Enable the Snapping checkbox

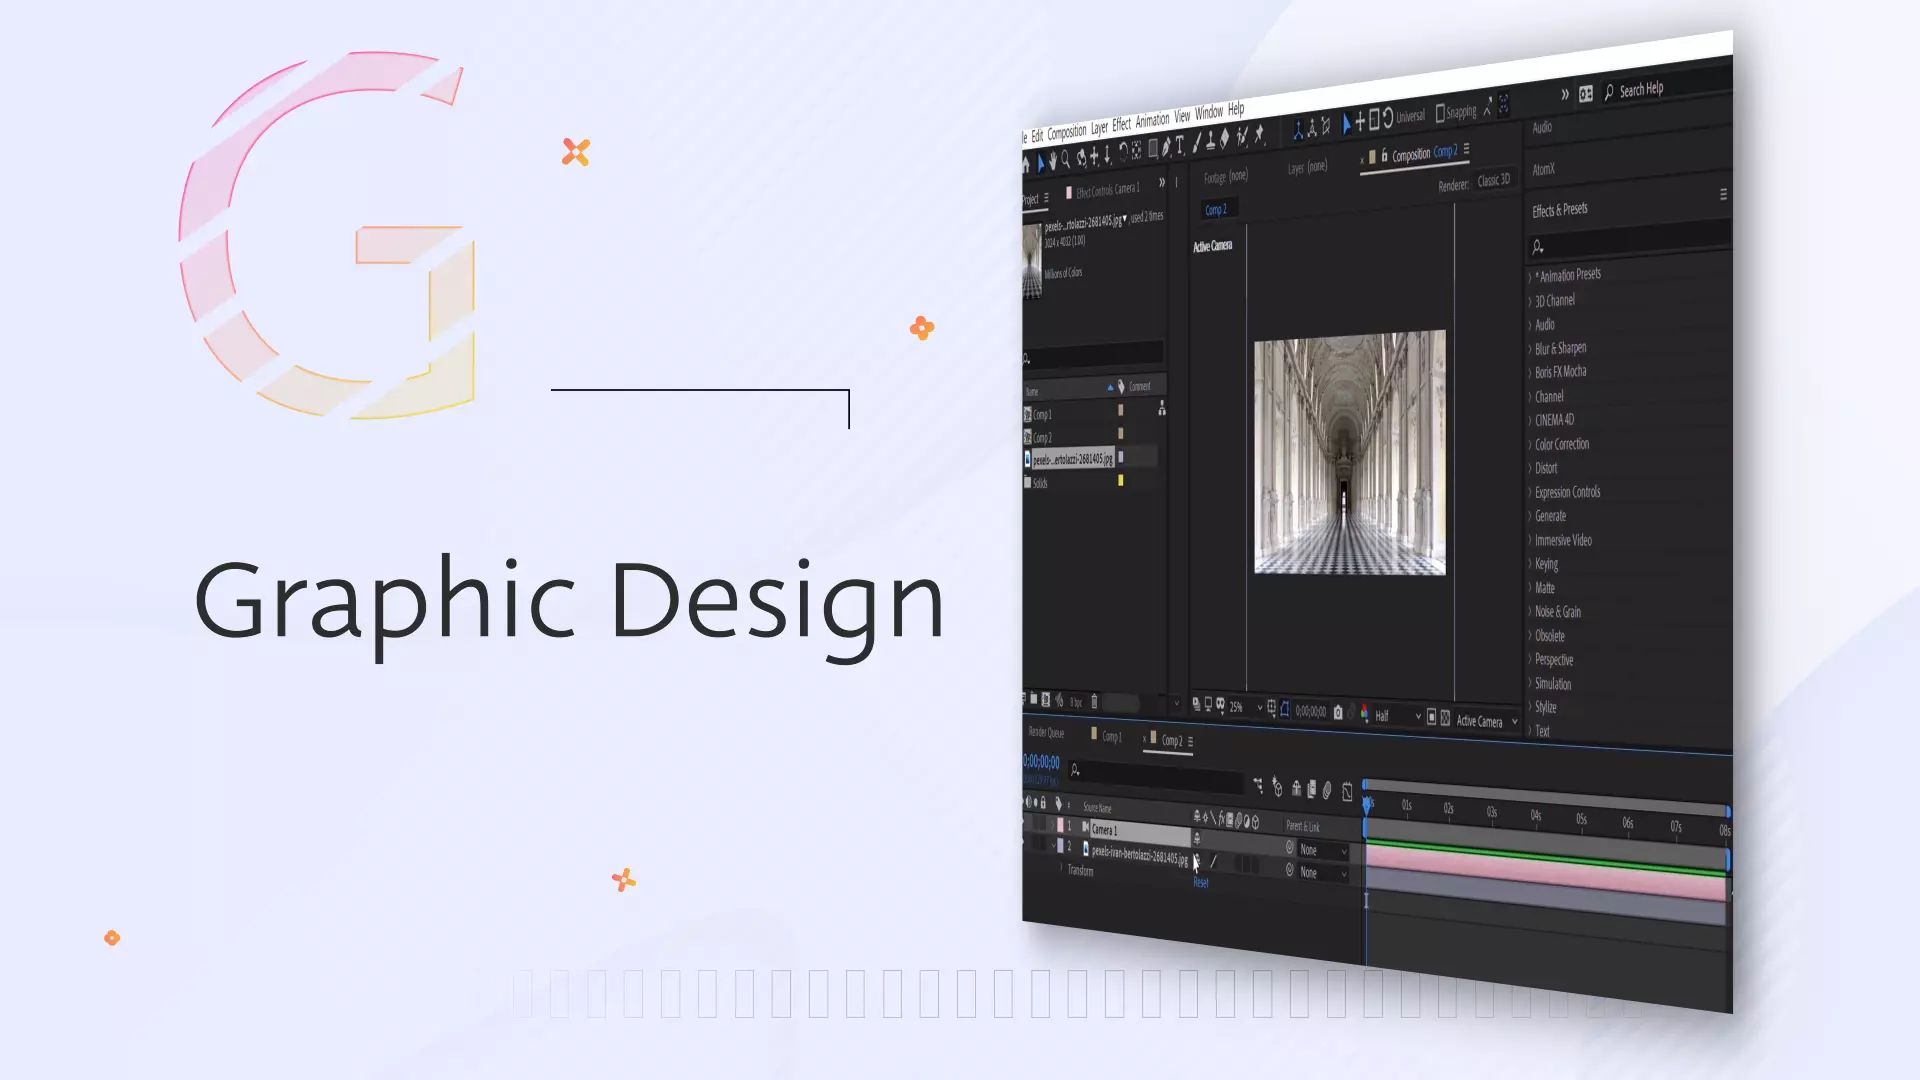coord(1440,113)
